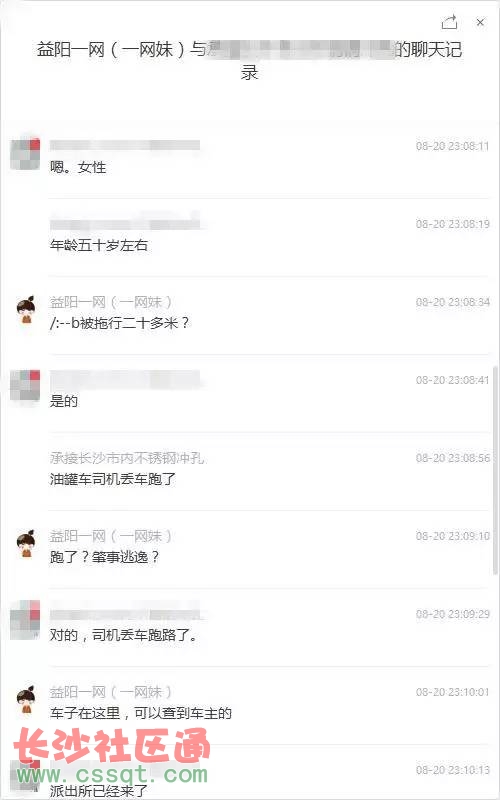
Task: Click blurred avatar beside "是的" message
Action: (25, 386)
